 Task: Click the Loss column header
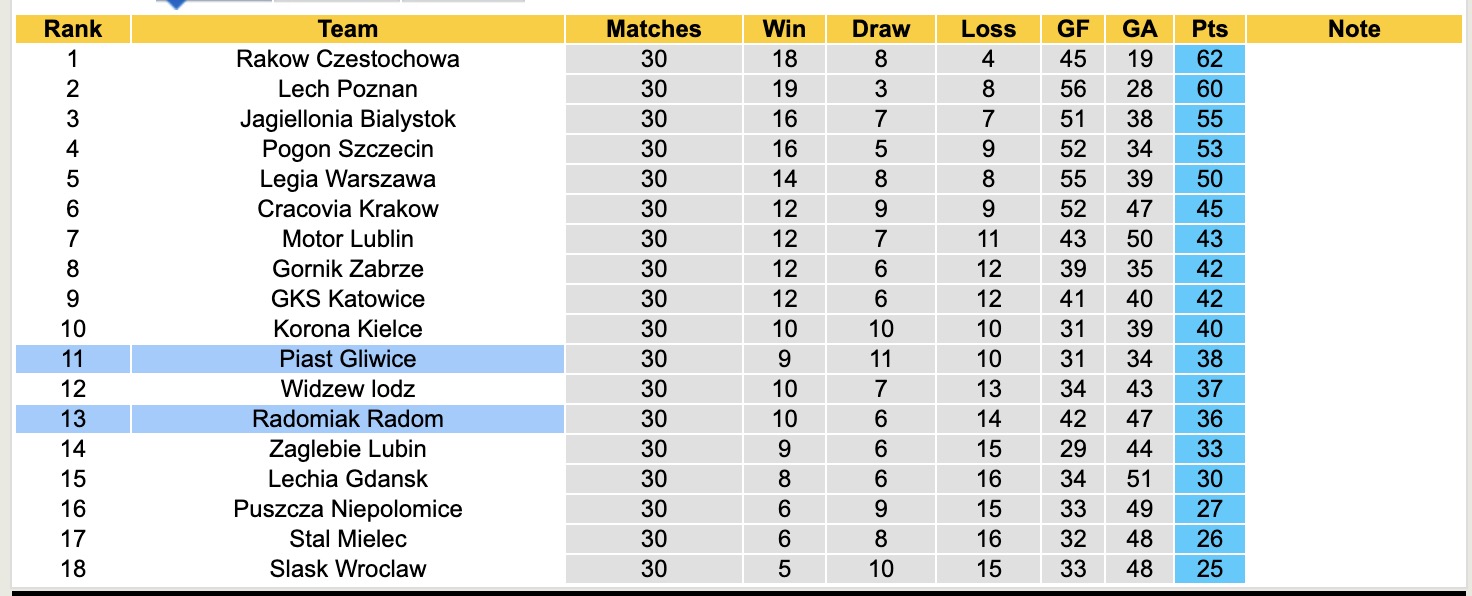[x=988, y=29]
